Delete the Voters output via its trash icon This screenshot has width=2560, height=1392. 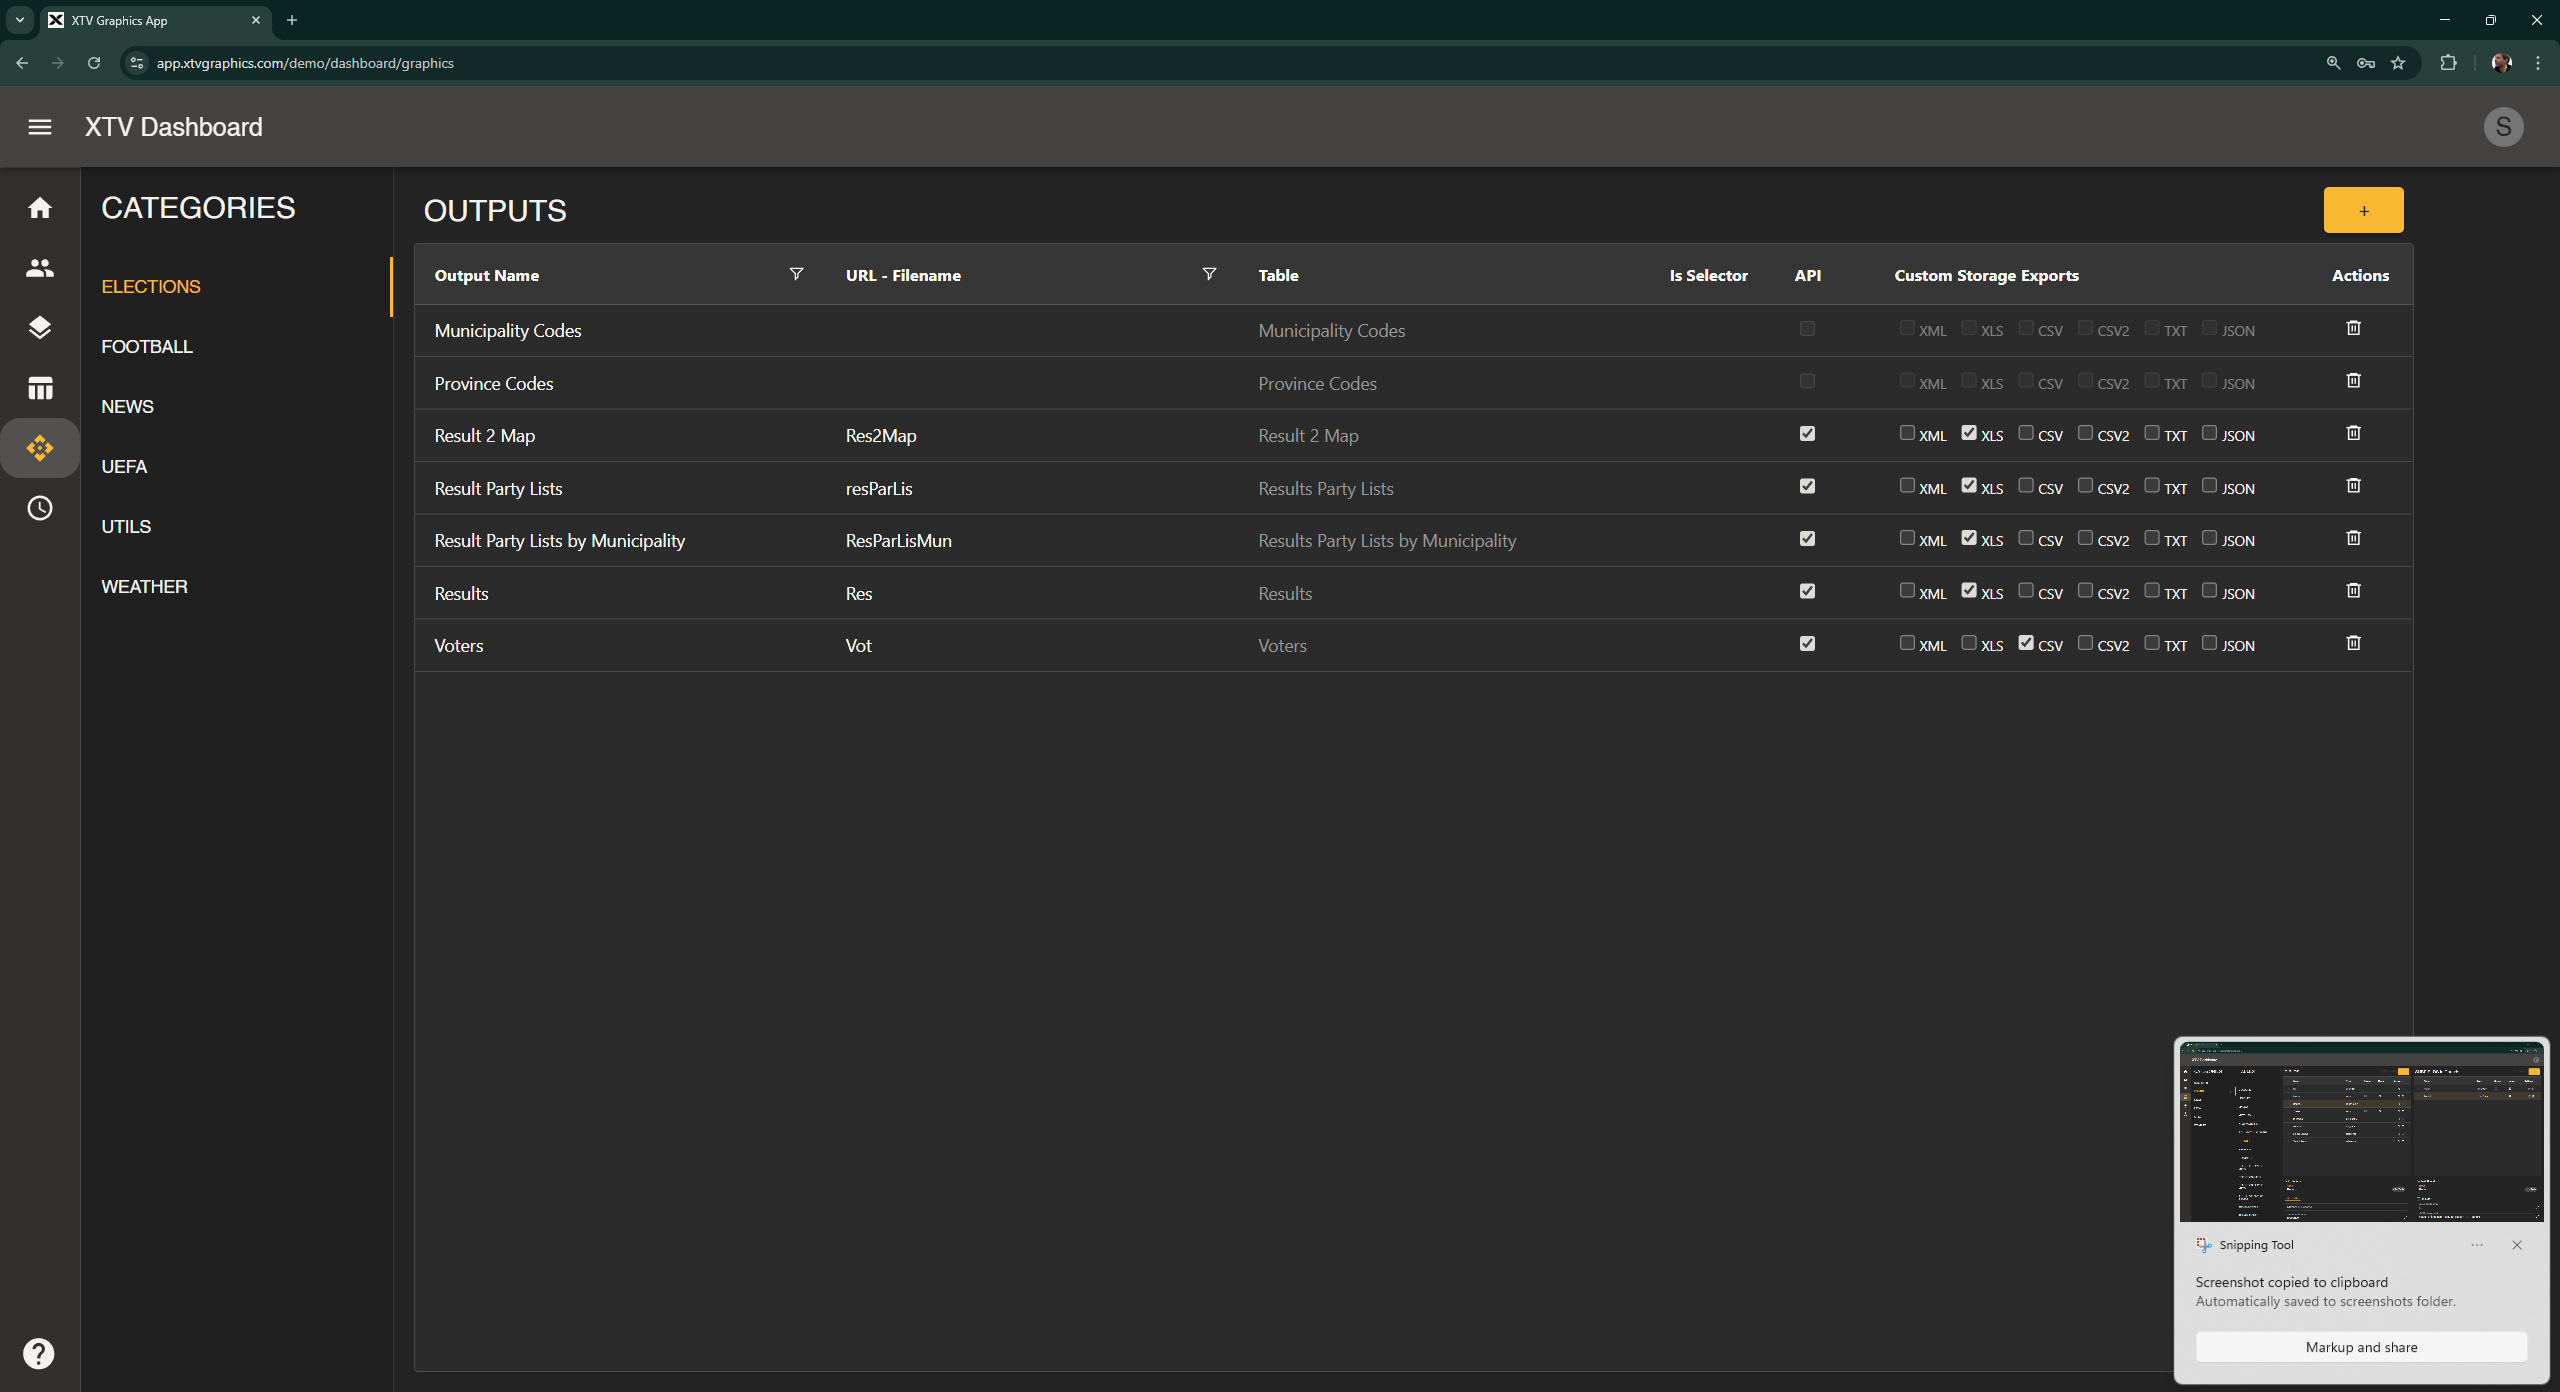coord(2353,643)
